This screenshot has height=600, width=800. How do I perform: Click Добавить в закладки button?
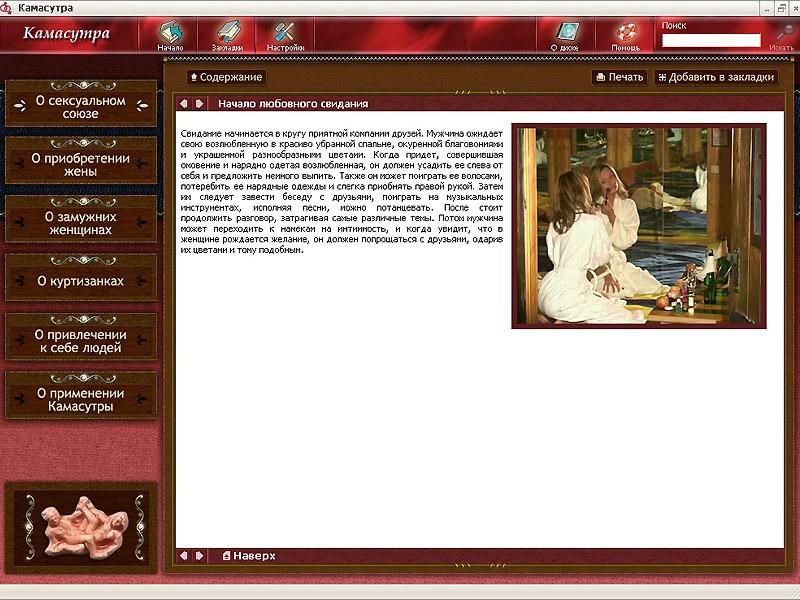716,77
